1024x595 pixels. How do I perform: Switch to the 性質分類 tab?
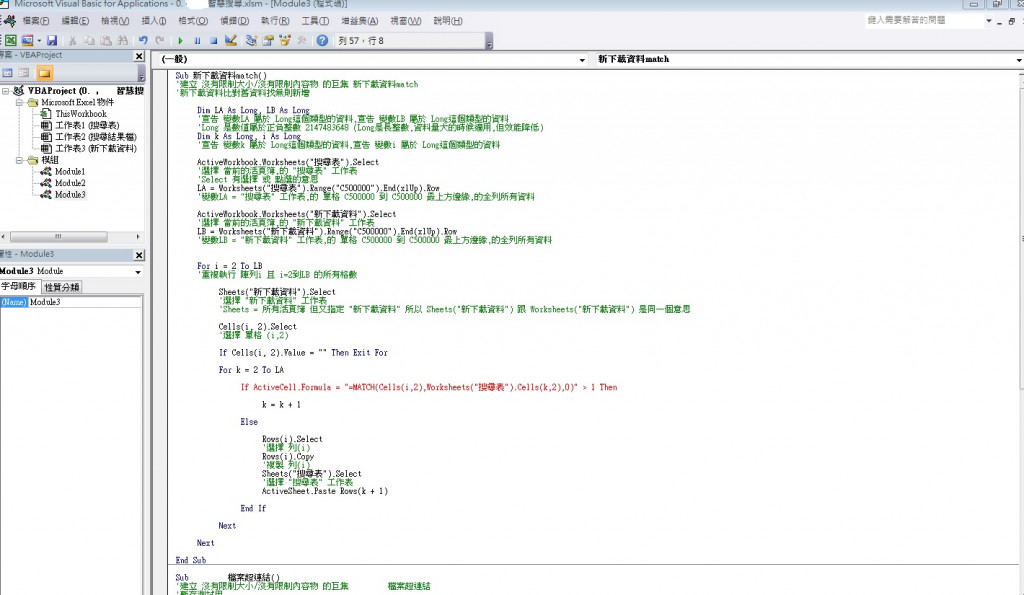pos(62,287)
